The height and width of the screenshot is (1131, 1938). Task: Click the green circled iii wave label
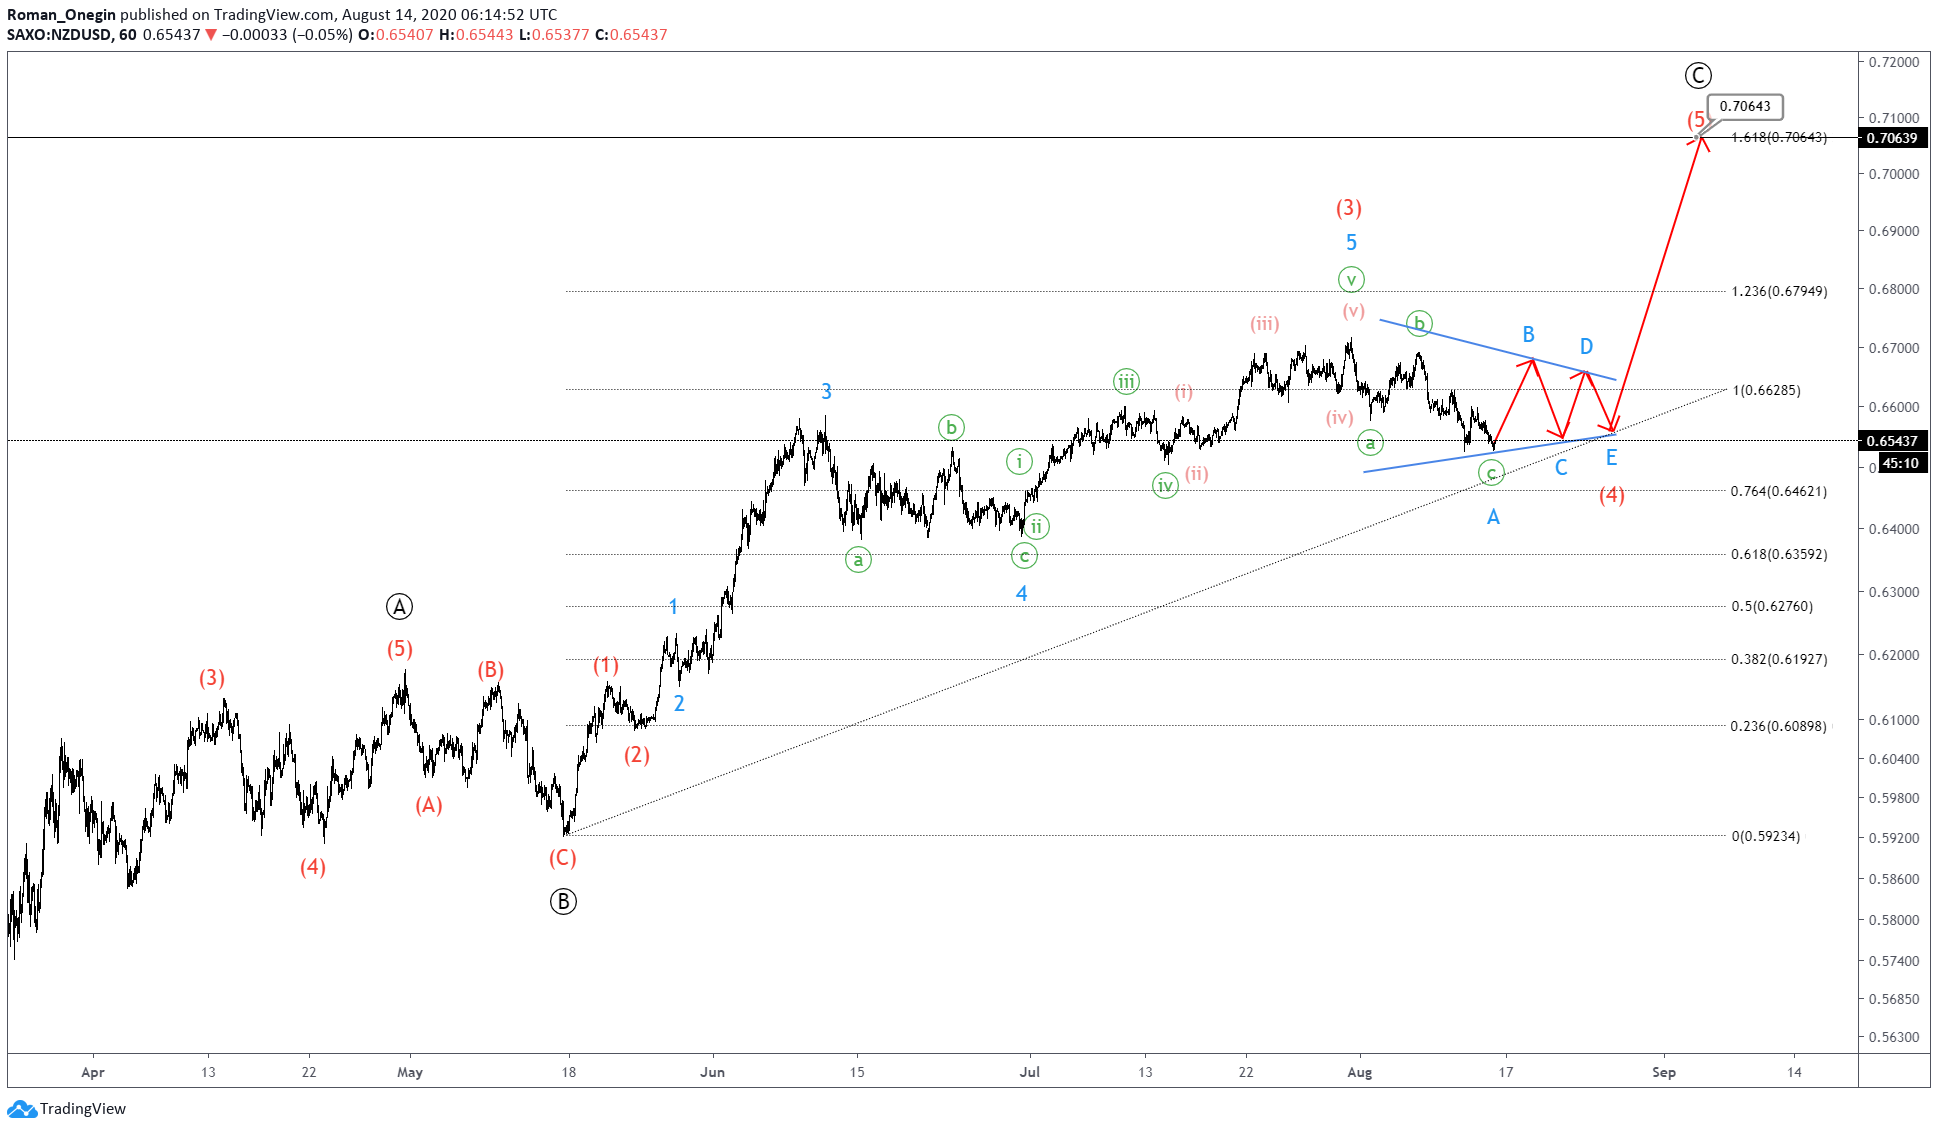1126,381
